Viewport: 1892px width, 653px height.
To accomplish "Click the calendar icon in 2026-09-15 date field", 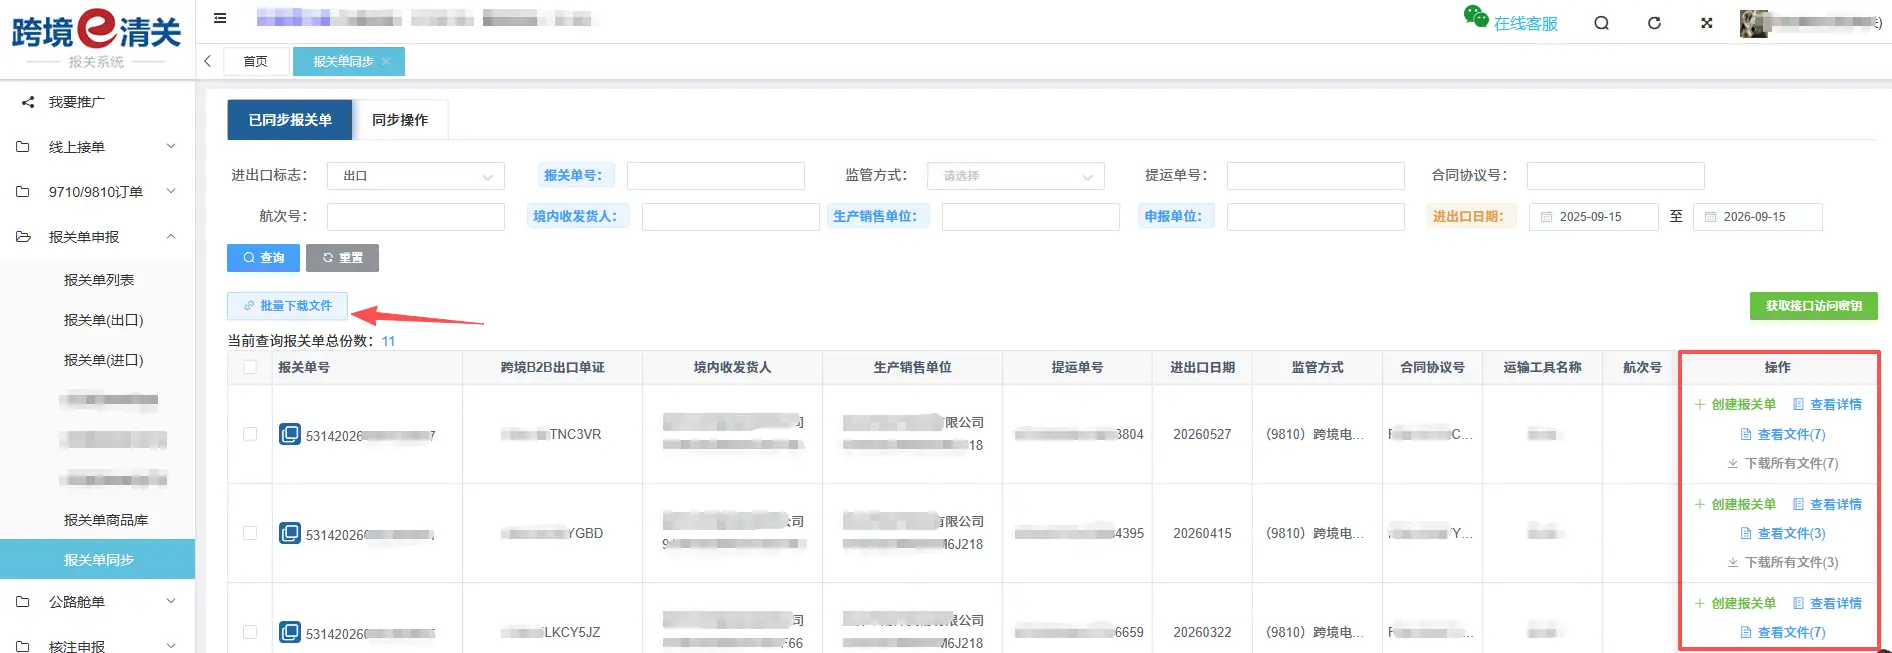I will (x=1710, y=217).
